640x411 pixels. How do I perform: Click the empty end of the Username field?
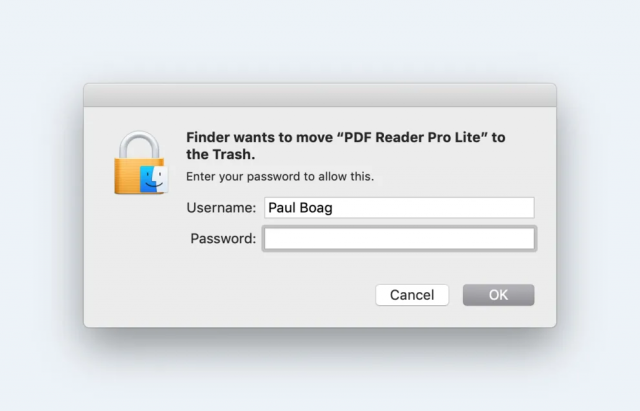click(480, 208)
